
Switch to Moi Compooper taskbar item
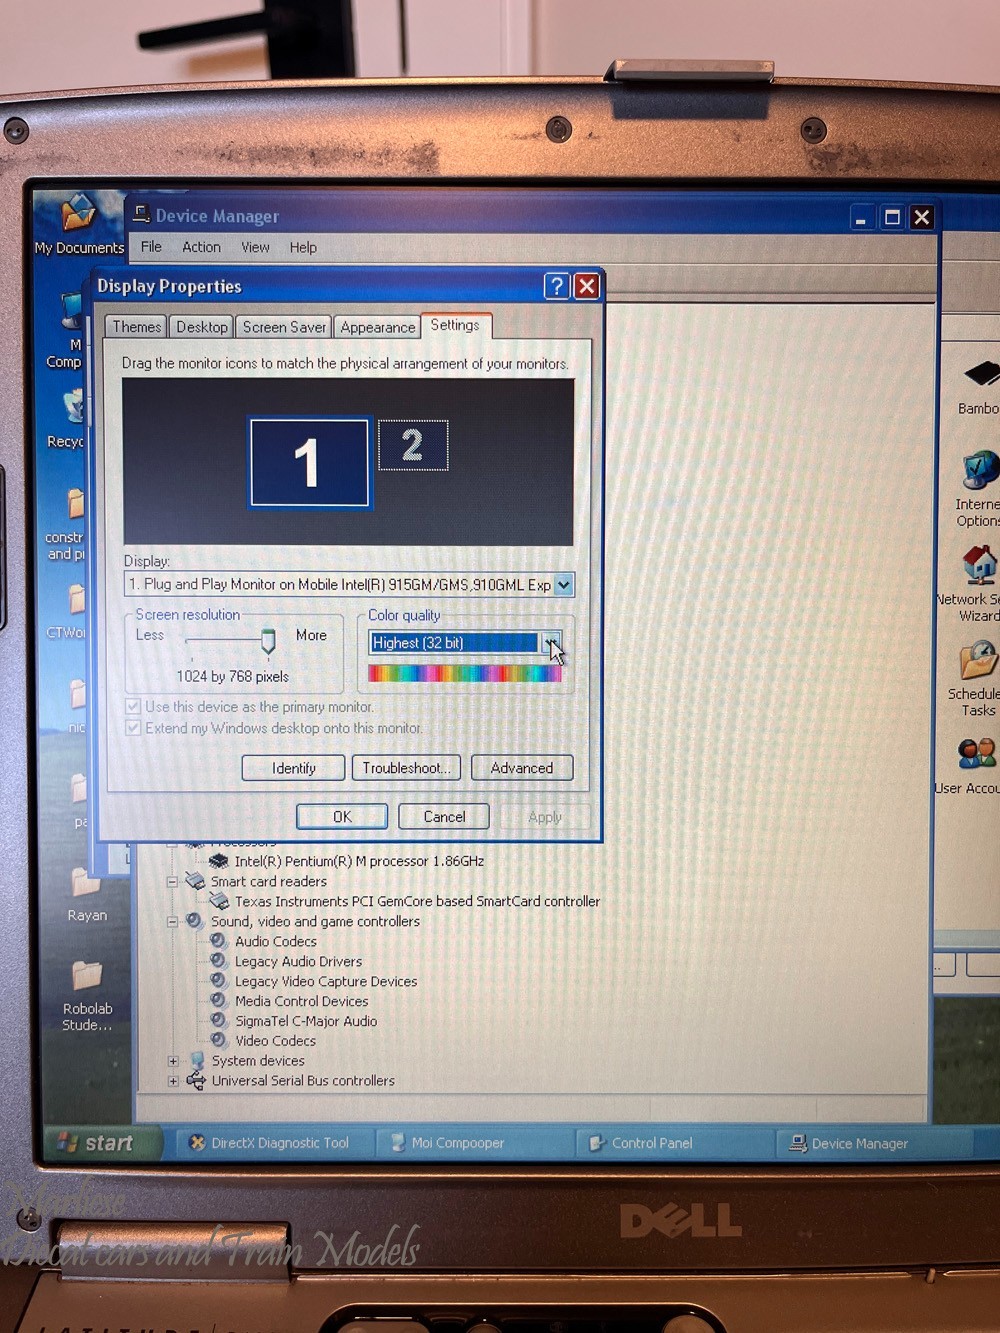click(x=476, y=1143)
